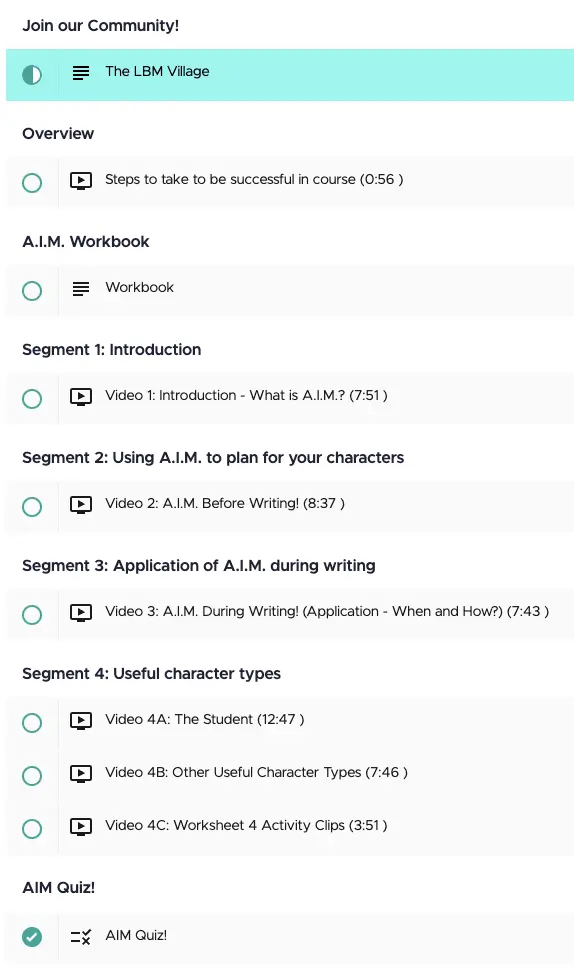Viewport: 574px width, 974px height.
Task: Click the text-lines icon next to Workbook
Action: [x=81, y=289]
